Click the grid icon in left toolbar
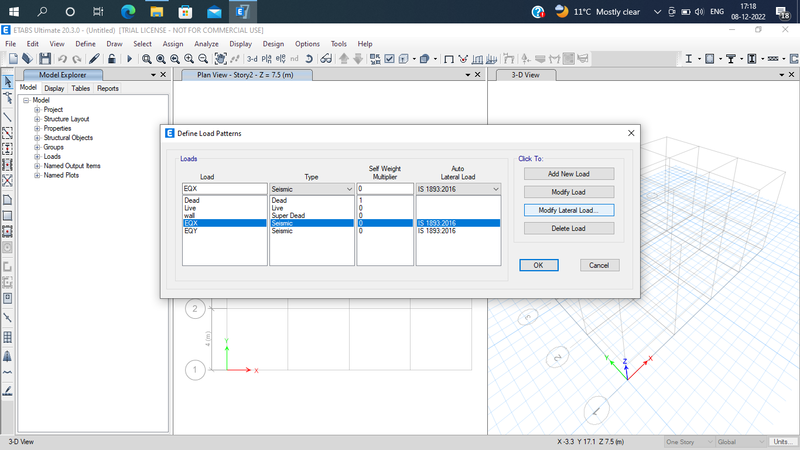800x450 pixels. pos(8,337)
